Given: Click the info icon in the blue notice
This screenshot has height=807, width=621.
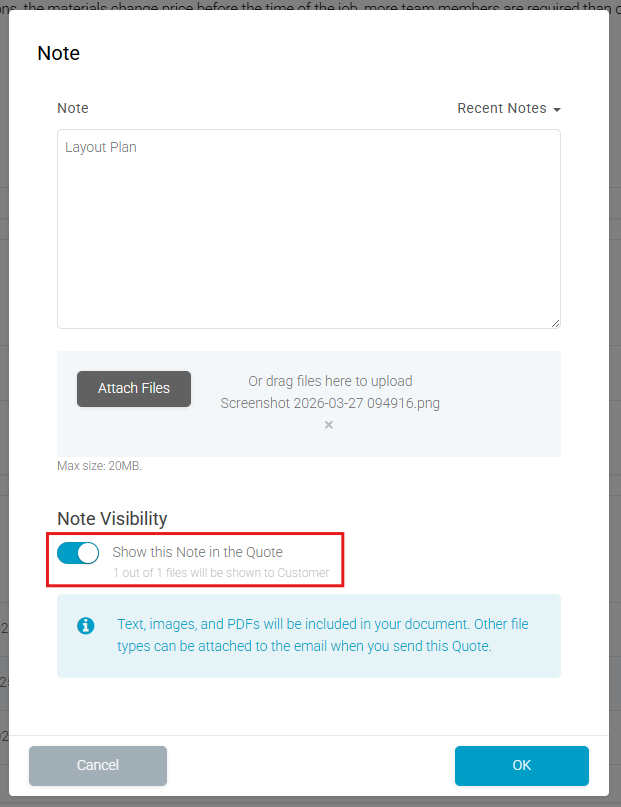Looking at the screenshot, I should tap(85, 625).
